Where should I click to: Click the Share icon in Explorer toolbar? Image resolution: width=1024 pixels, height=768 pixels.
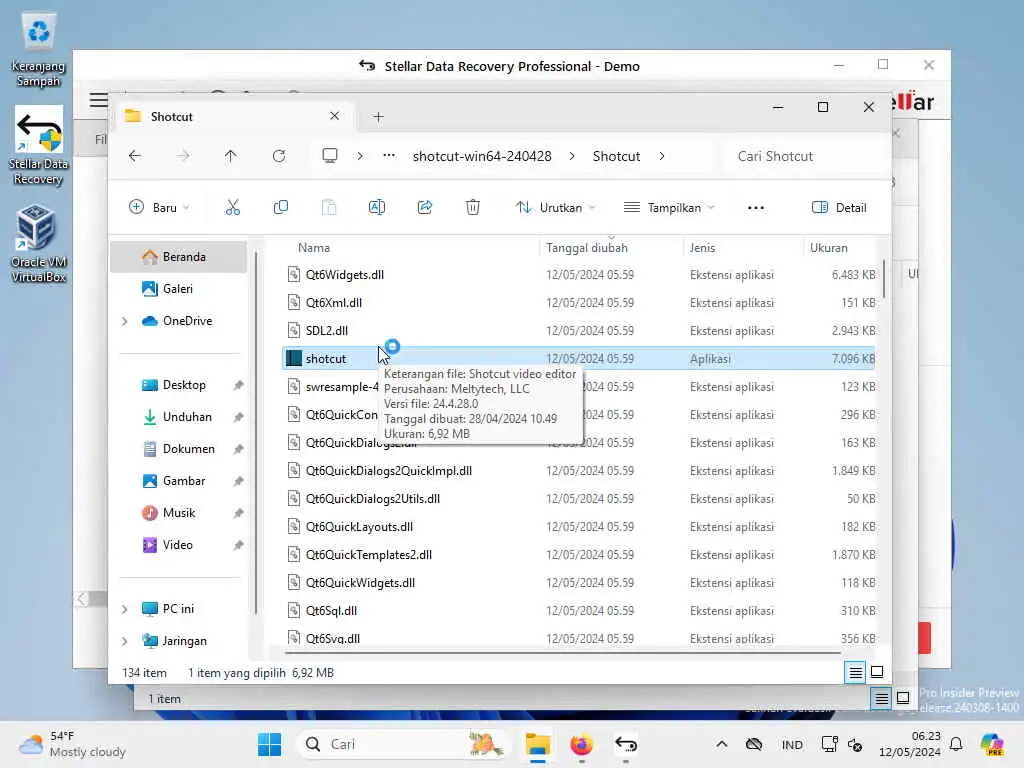click(424, 208)
